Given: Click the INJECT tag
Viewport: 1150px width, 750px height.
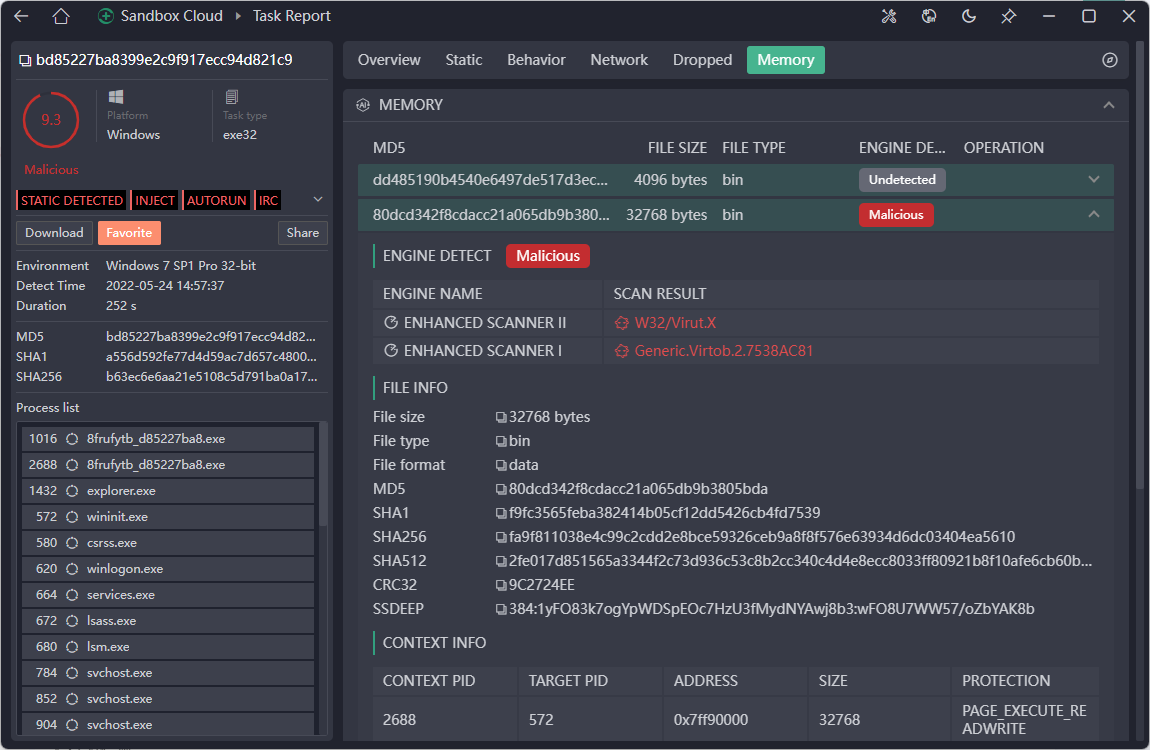Looking at the screenshot, I should 155,200.
